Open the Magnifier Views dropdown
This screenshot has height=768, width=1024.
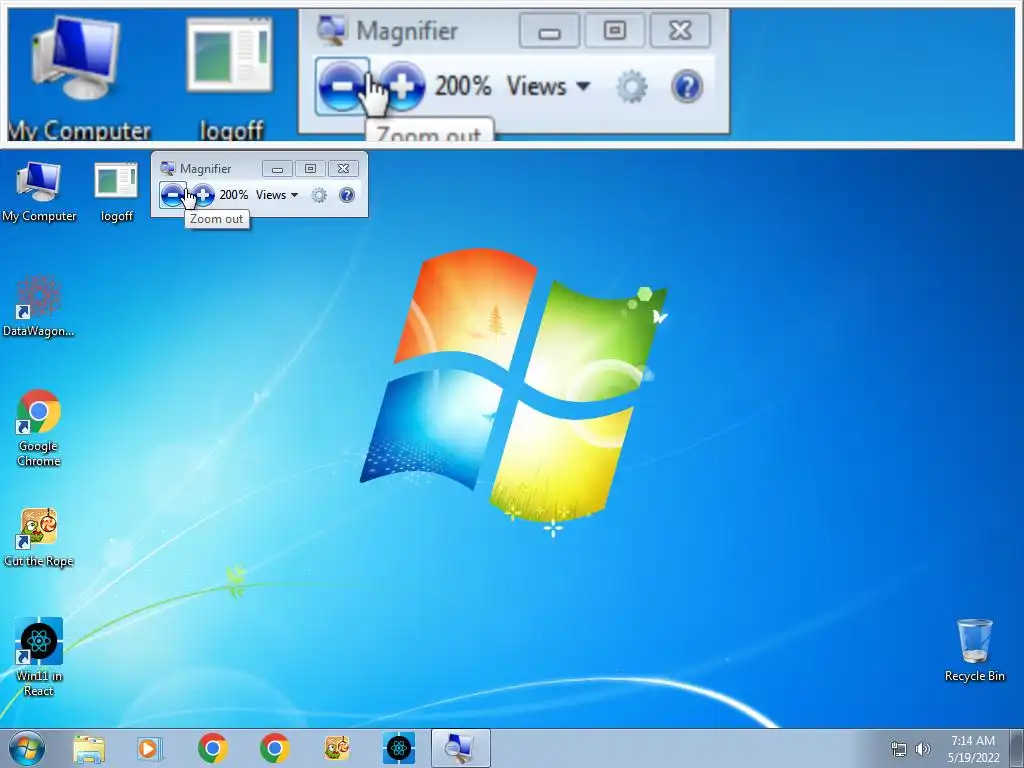(277, 195)
